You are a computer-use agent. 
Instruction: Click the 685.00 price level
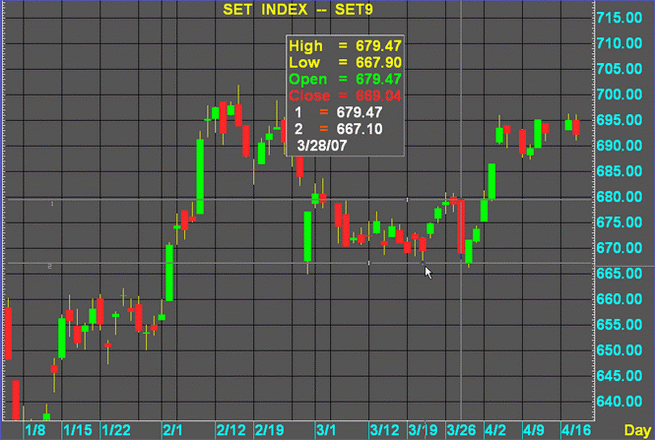[x=619, y=171]
